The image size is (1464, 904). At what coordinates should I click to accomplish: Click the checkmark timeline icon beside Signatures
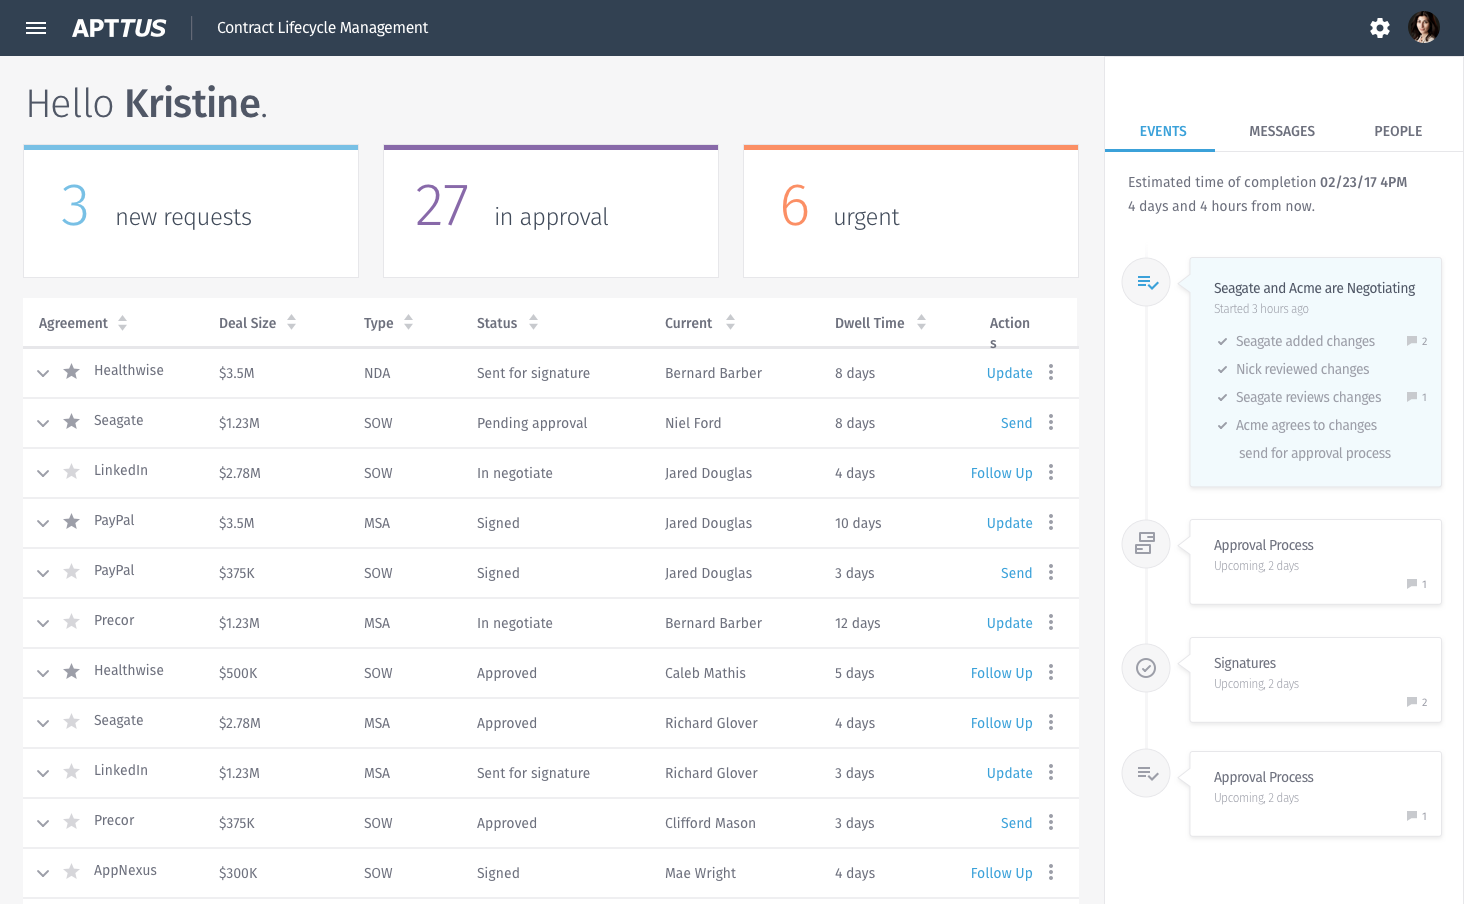1146,668
